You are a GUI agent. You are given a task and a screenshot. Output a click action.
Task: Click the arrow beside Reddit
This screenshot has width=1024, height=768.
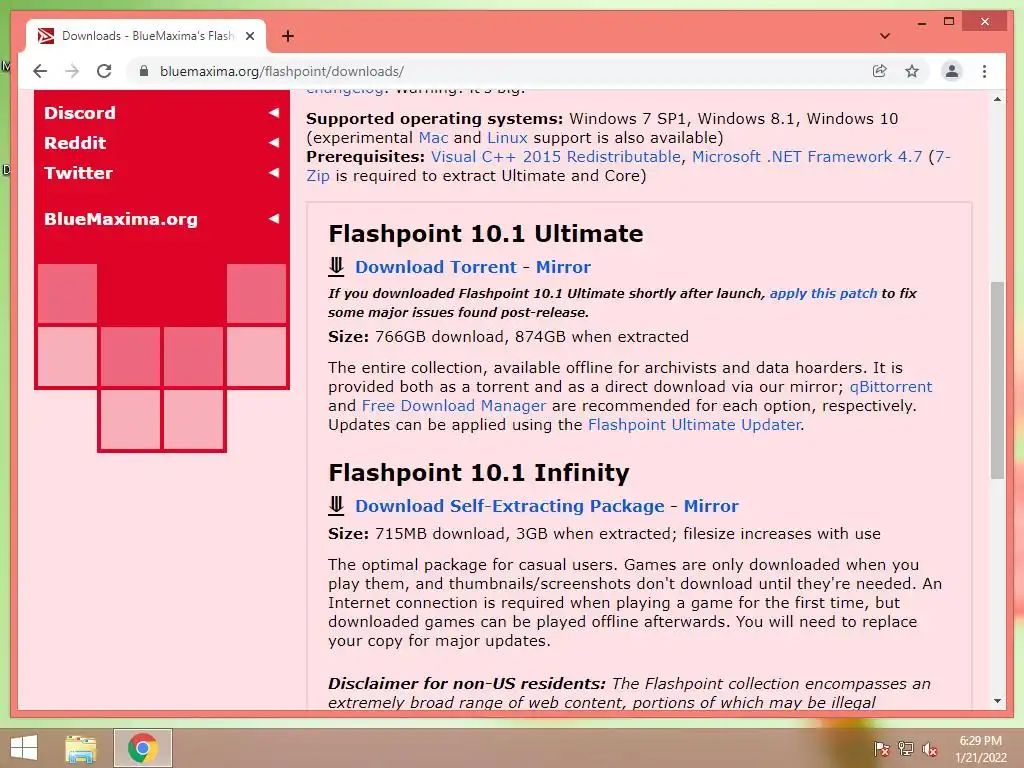point(274,142)
